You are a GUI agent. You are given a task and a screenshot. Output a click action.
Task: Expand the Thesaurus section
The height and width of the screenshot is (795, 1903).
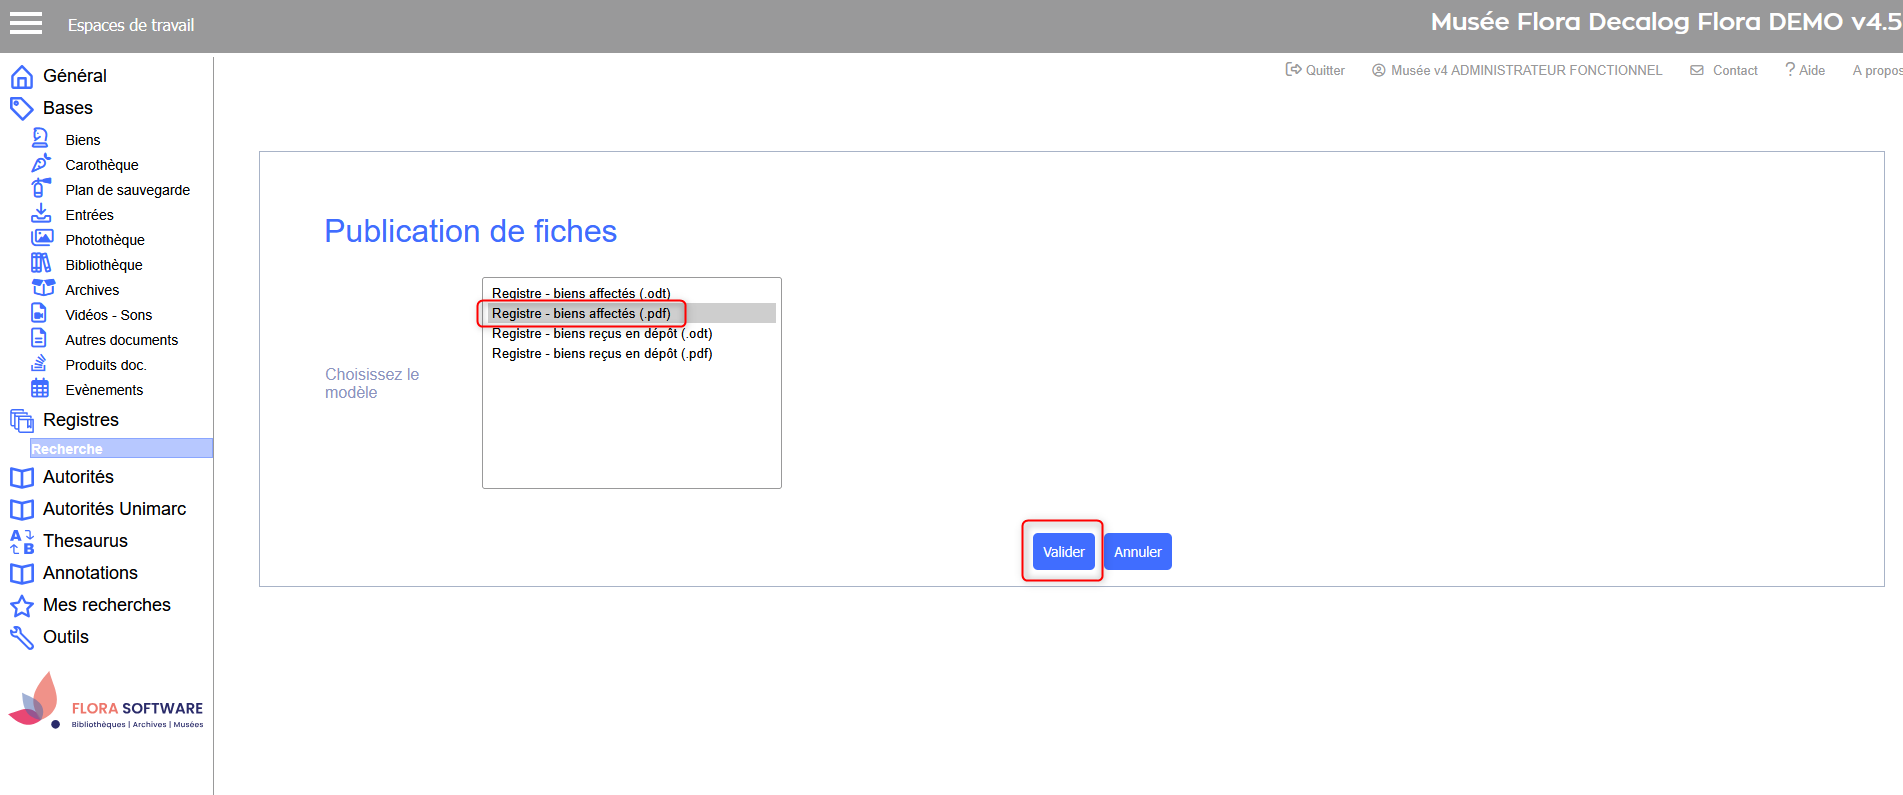pyautogui.click(x=85, y=541)
